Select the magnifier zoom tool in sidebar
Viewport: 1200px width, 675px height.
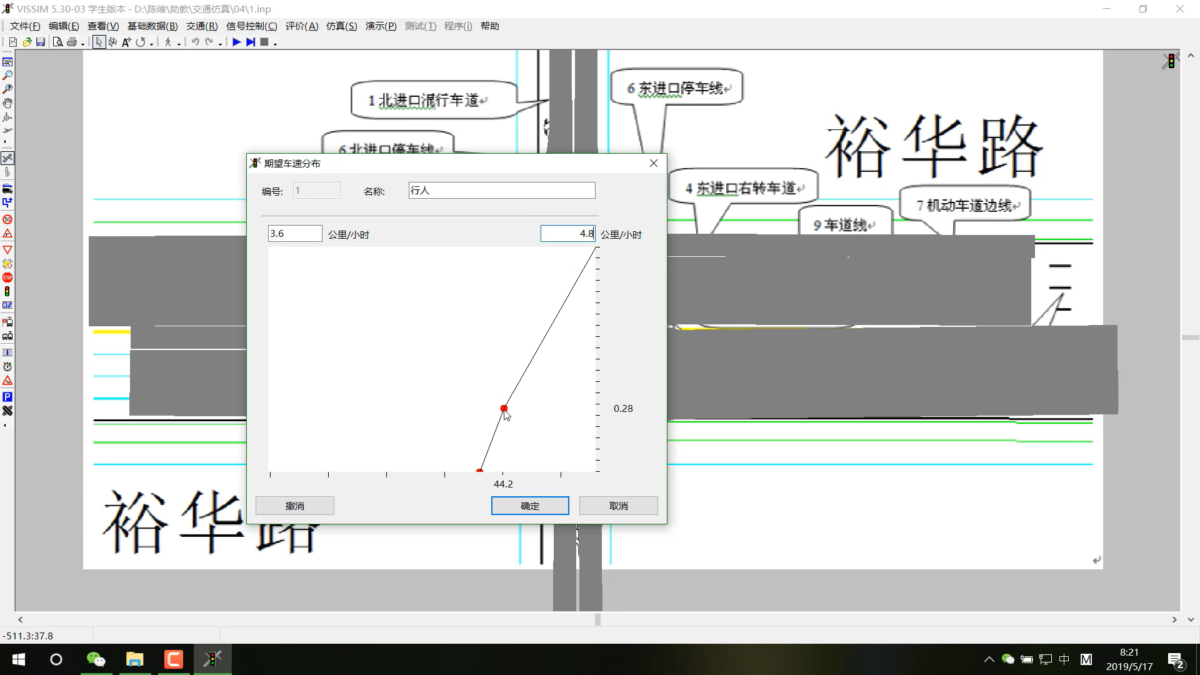tap(7, 75)
